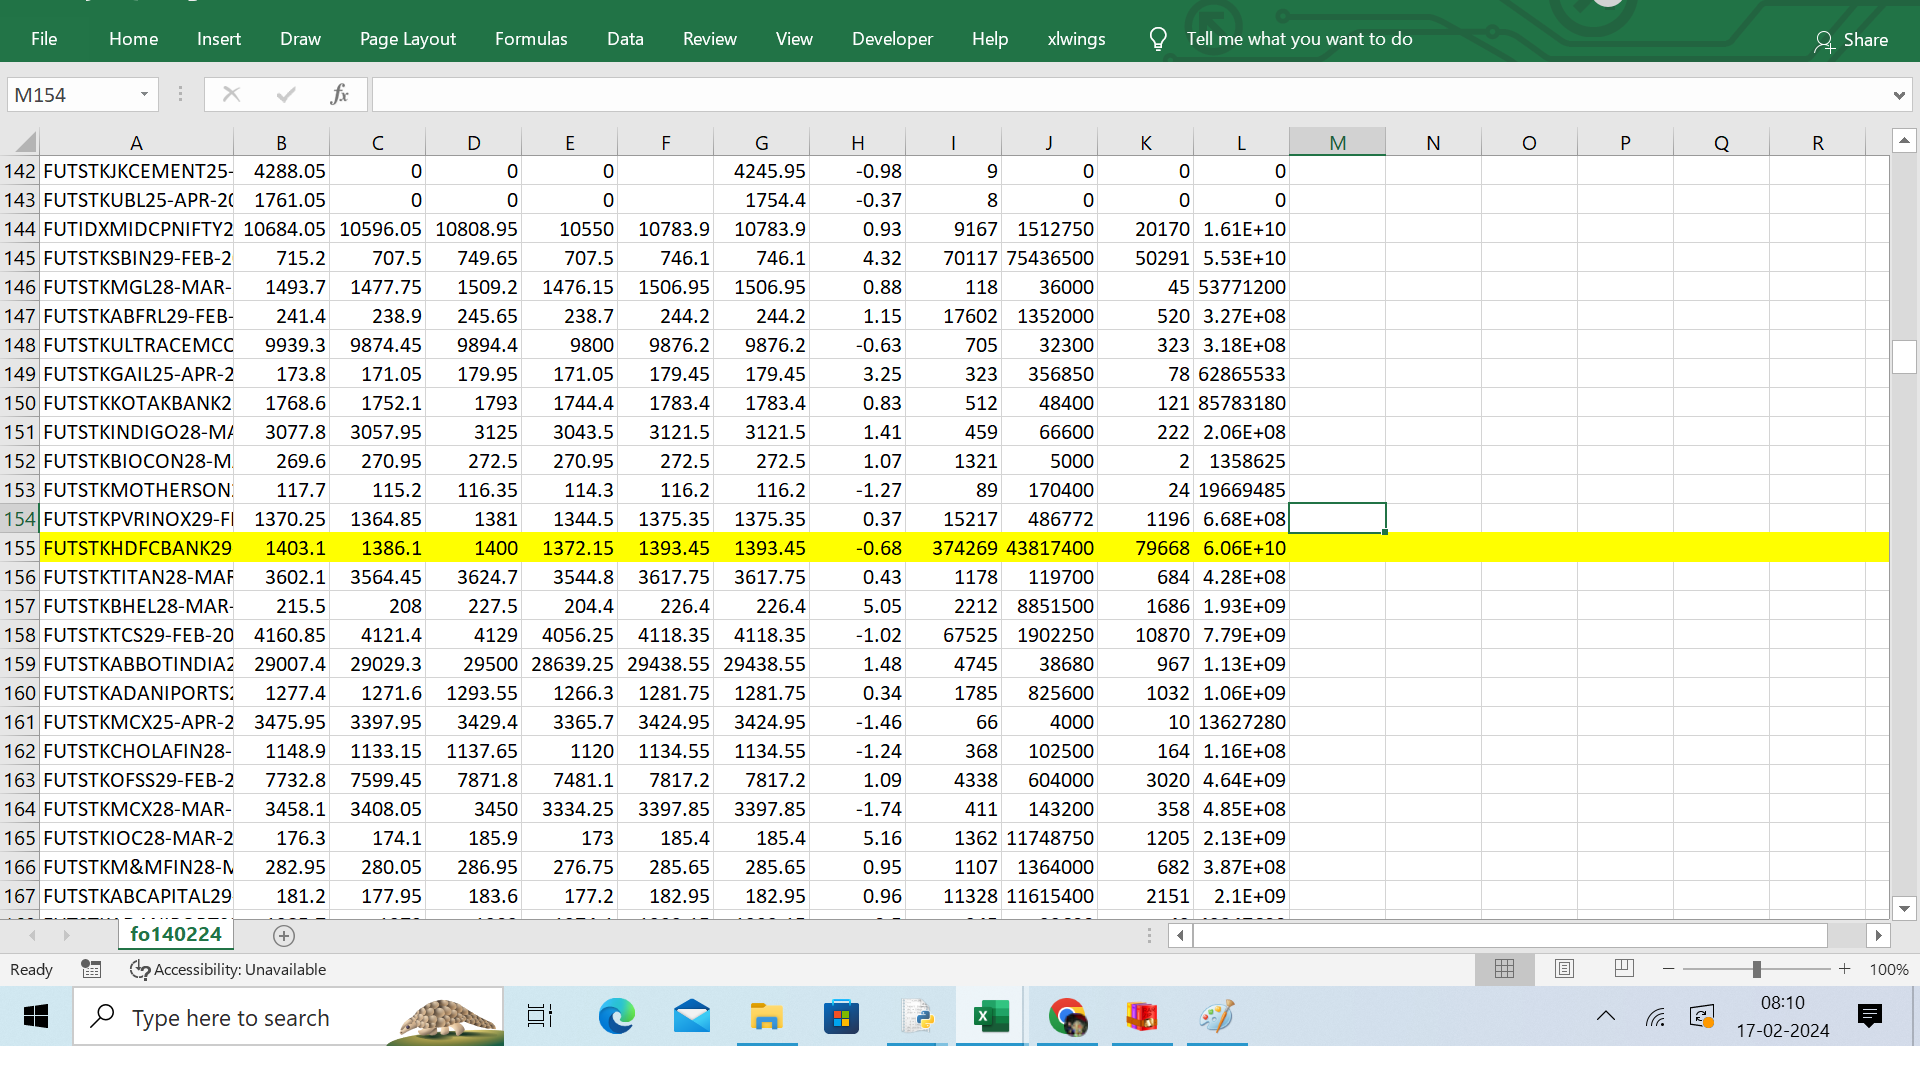Click cell value 29007.4 in row 159
The height and width of the screenshot is (1080, 1920).
point(282,664)
